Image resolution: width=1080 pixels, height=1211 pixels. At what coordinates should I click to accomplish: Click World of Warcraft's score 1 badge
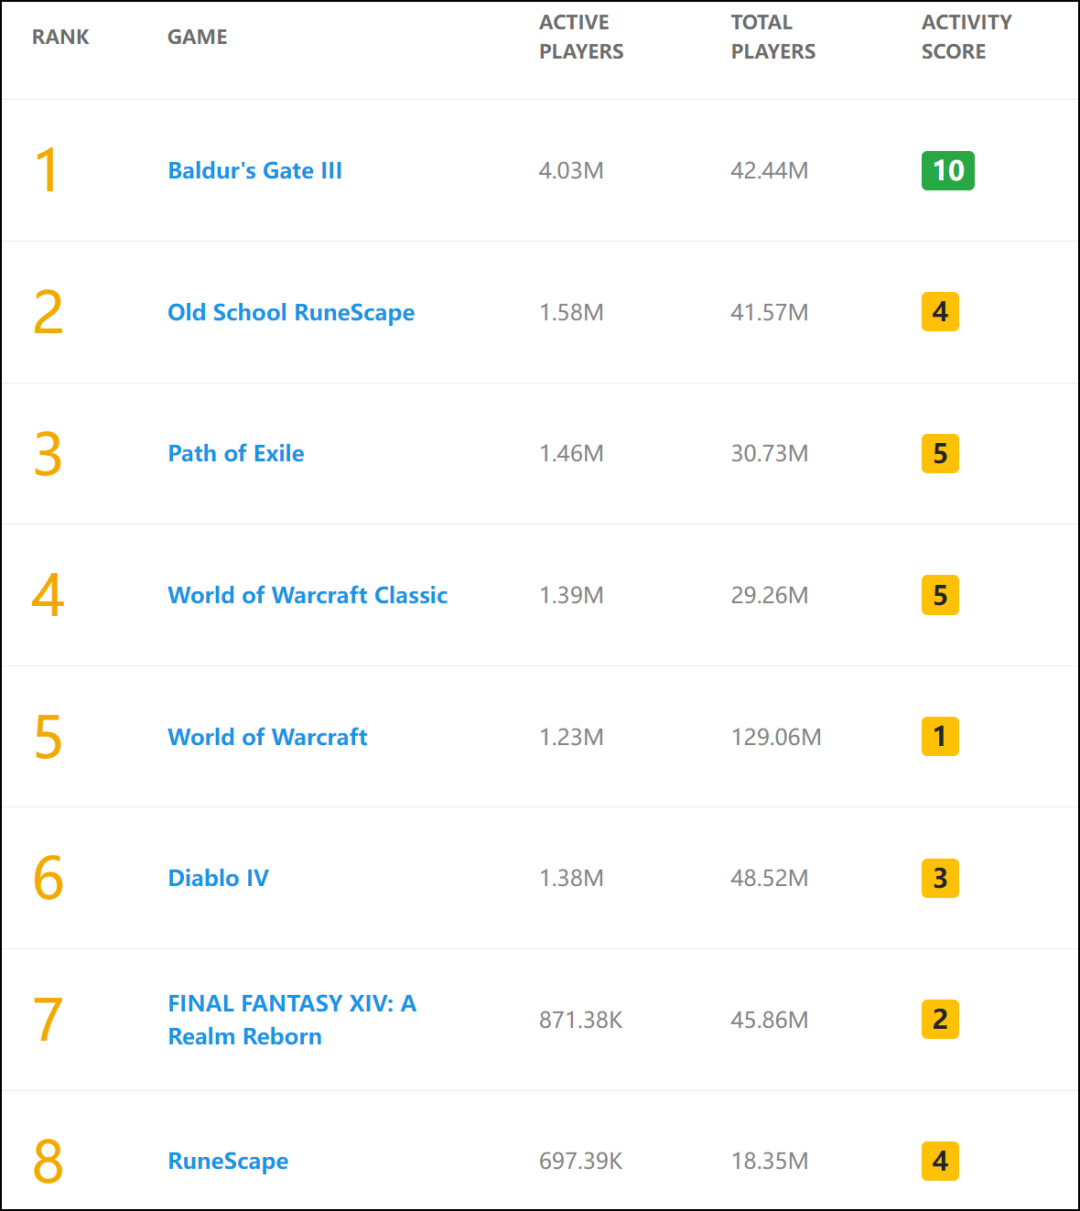pyautogui.click(x=940, y=737)
